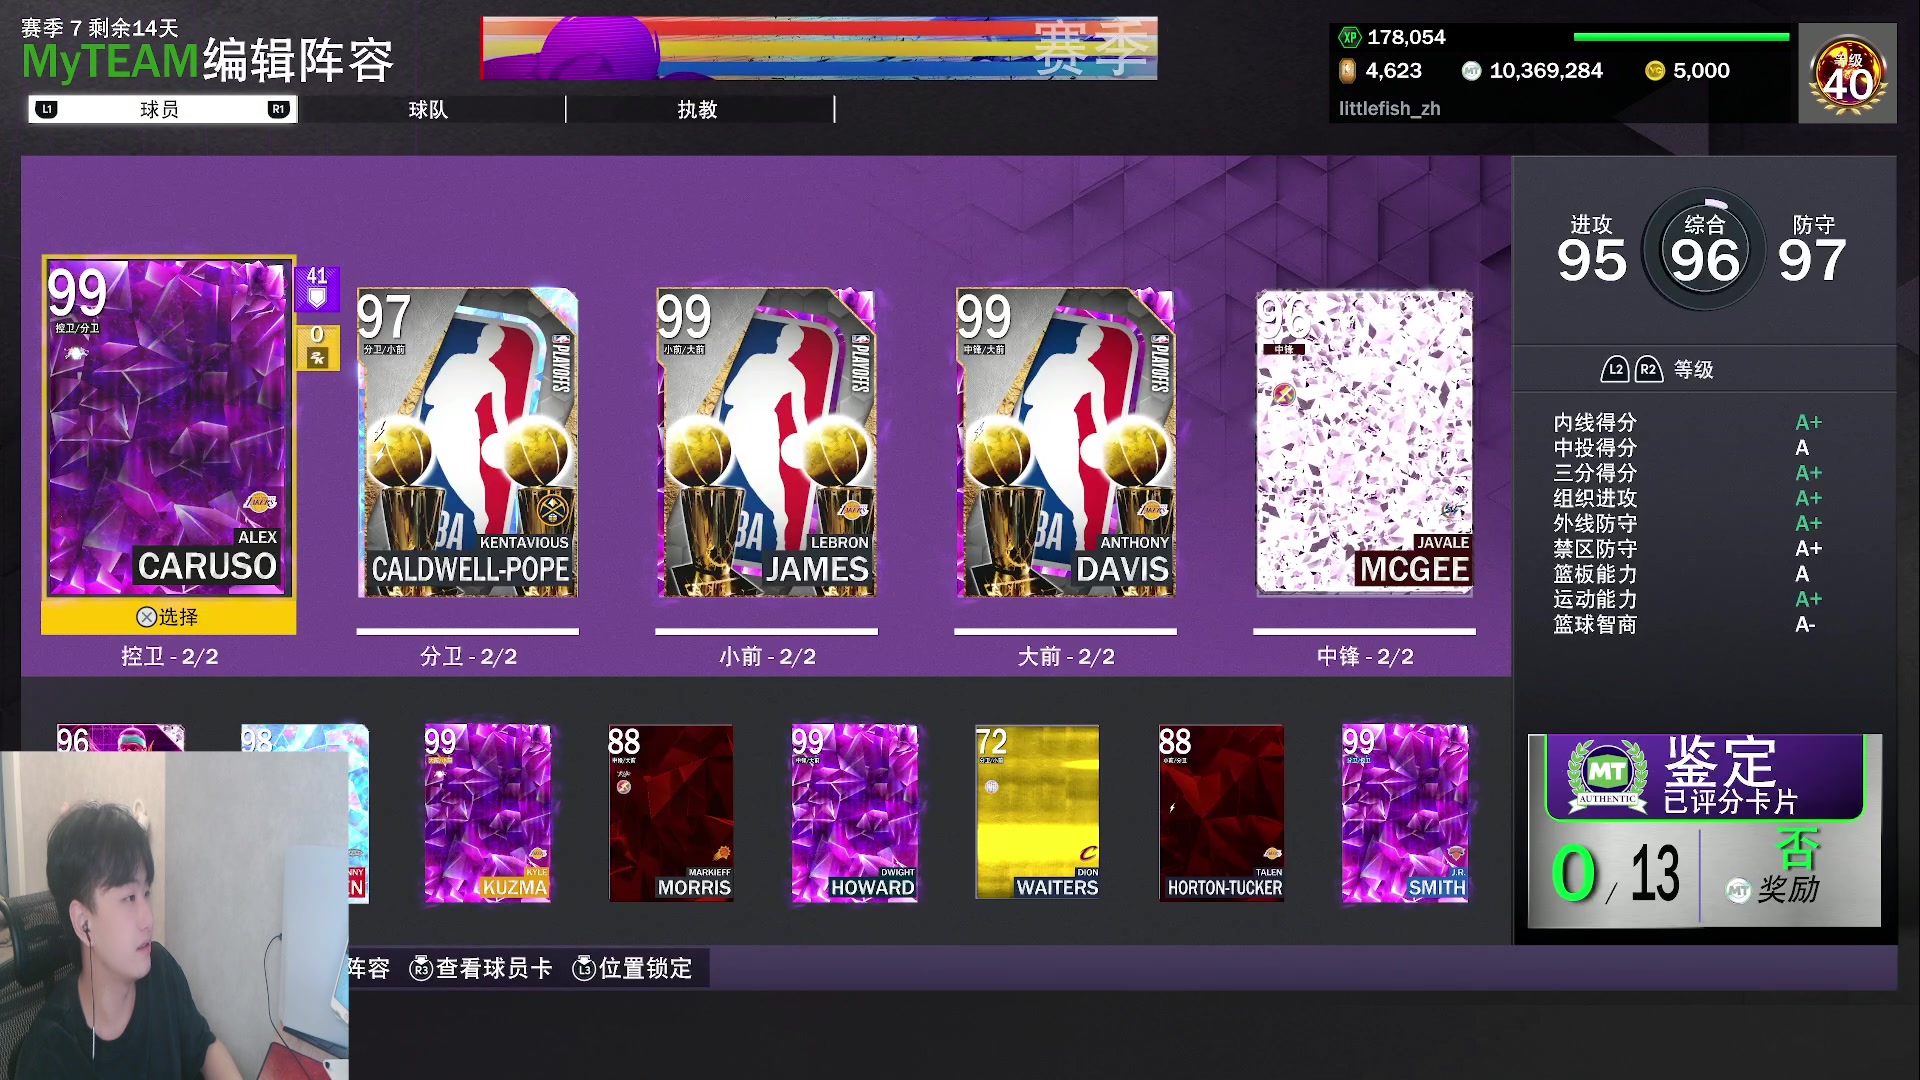
Task: Click the token currency icon next to 4,623
Action: point(1347,71)
